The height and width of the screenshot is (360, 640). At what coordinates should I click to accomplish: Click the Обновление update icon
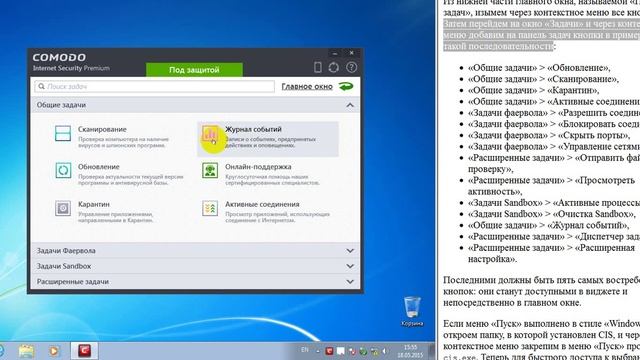(x=63, y=170)
